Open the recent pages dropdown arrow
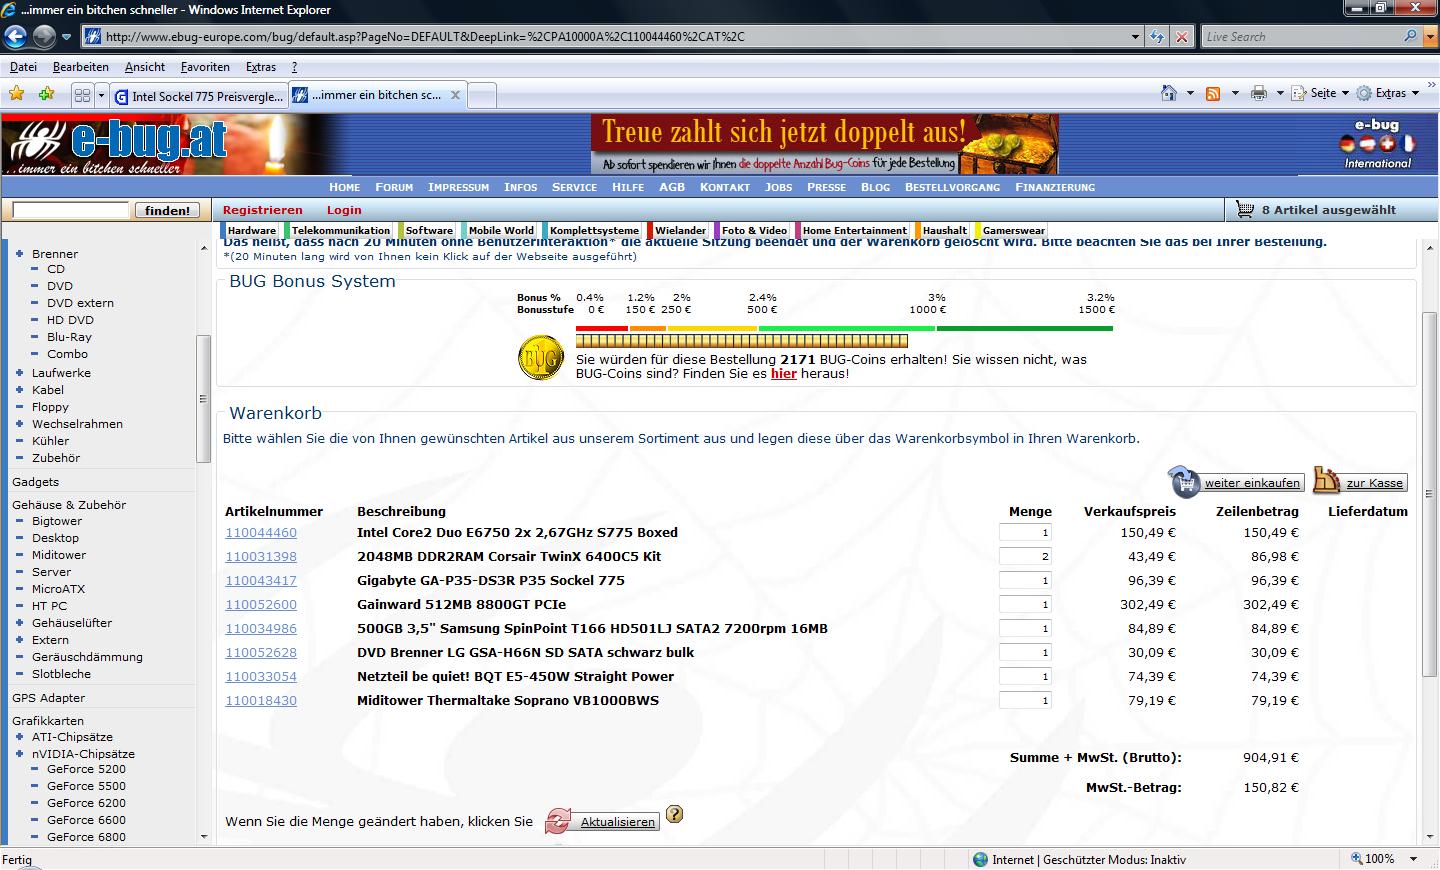Screen dimensions: 1440x870 [66, 37]
